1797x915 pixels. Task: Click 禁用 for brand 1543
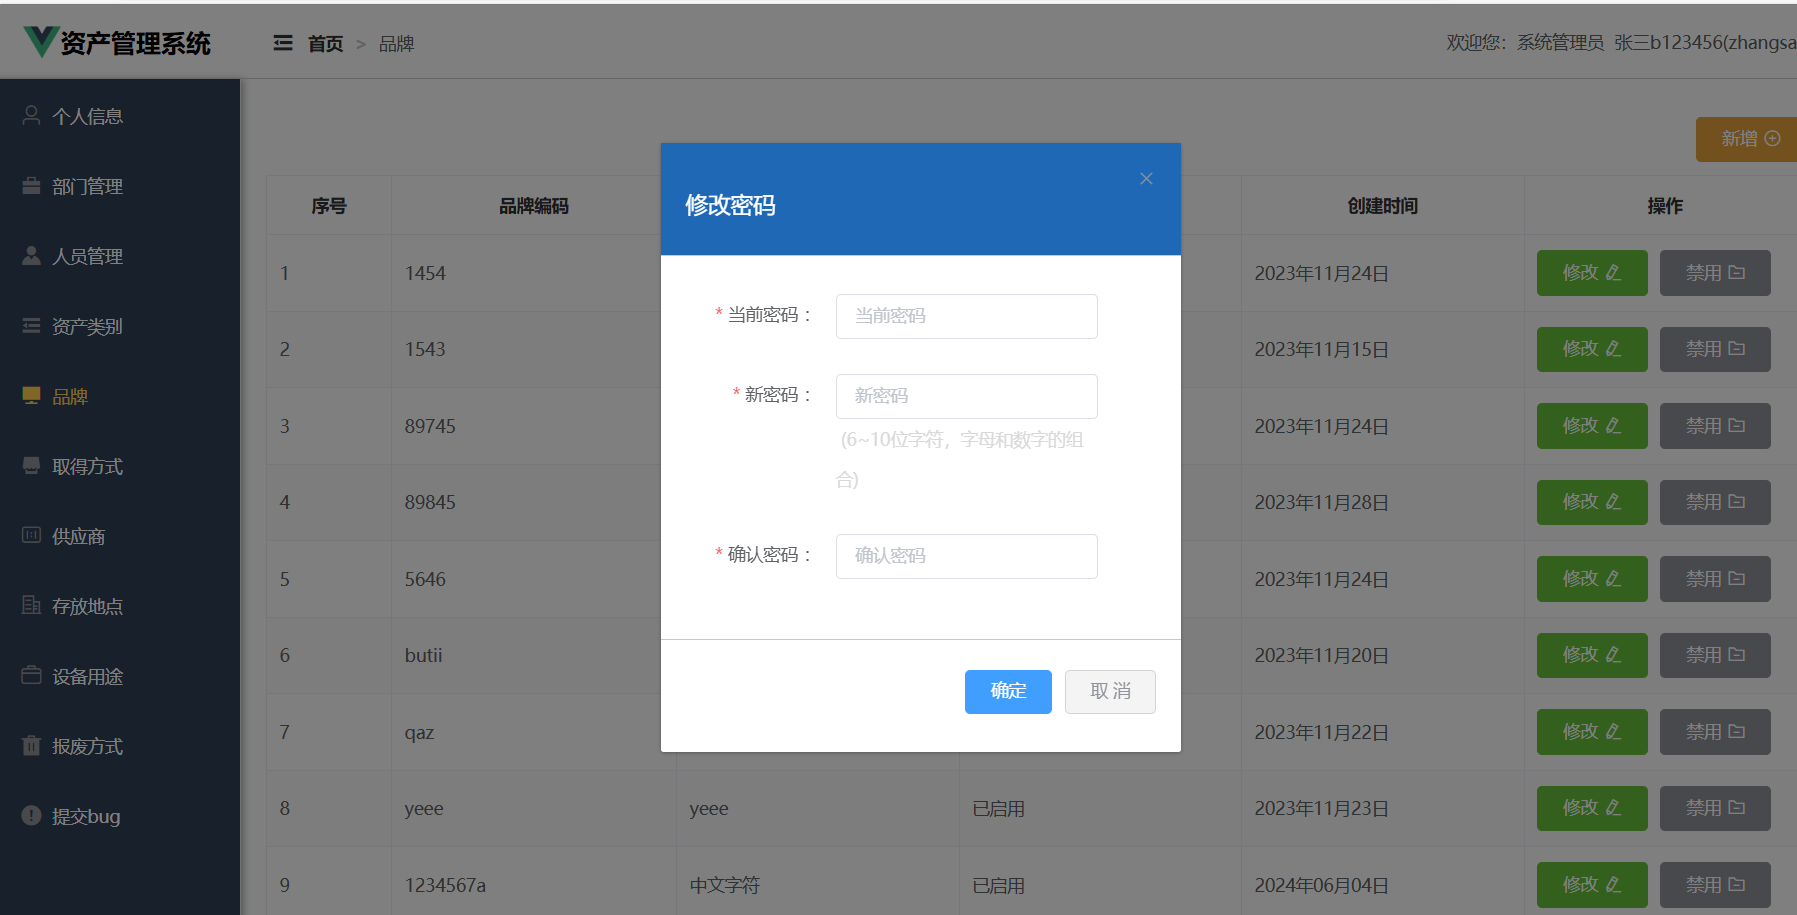(x=1715, y=349)
